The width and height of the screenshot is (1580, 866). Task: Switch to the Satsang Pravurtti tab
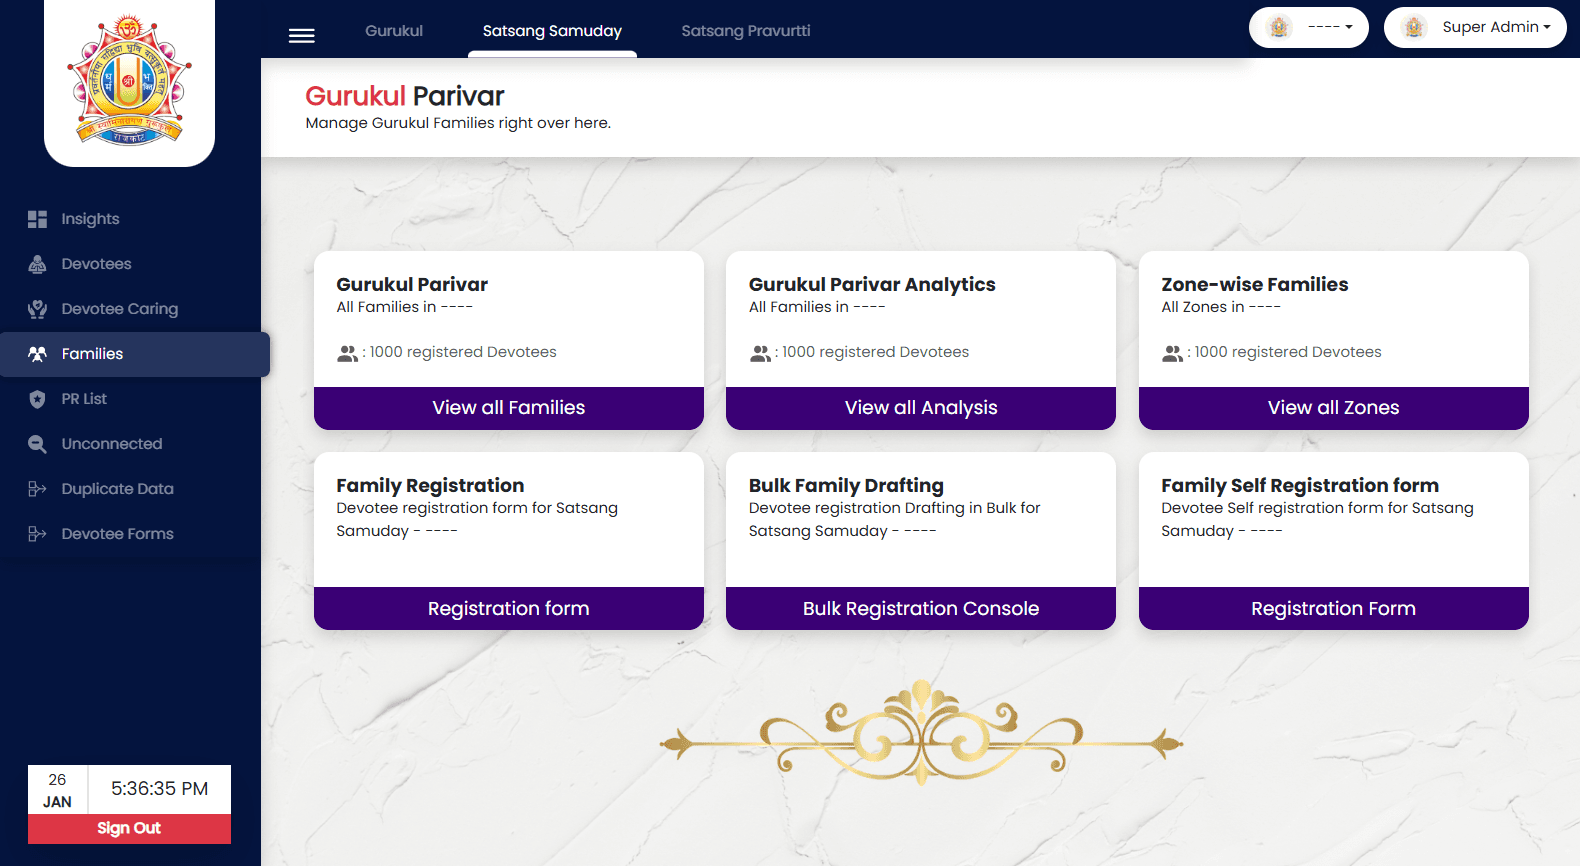(745, 31)
